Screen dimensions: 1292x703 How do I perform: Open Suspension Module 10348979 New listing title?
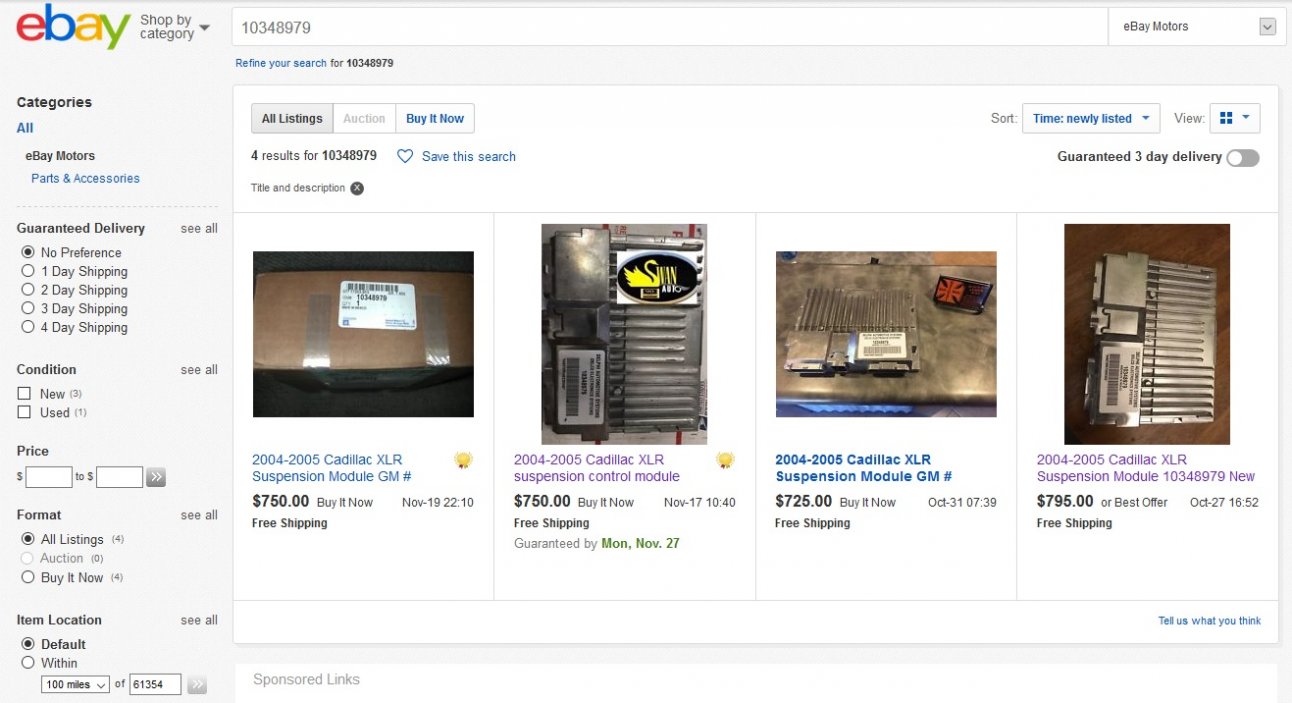coord(1146,468)
